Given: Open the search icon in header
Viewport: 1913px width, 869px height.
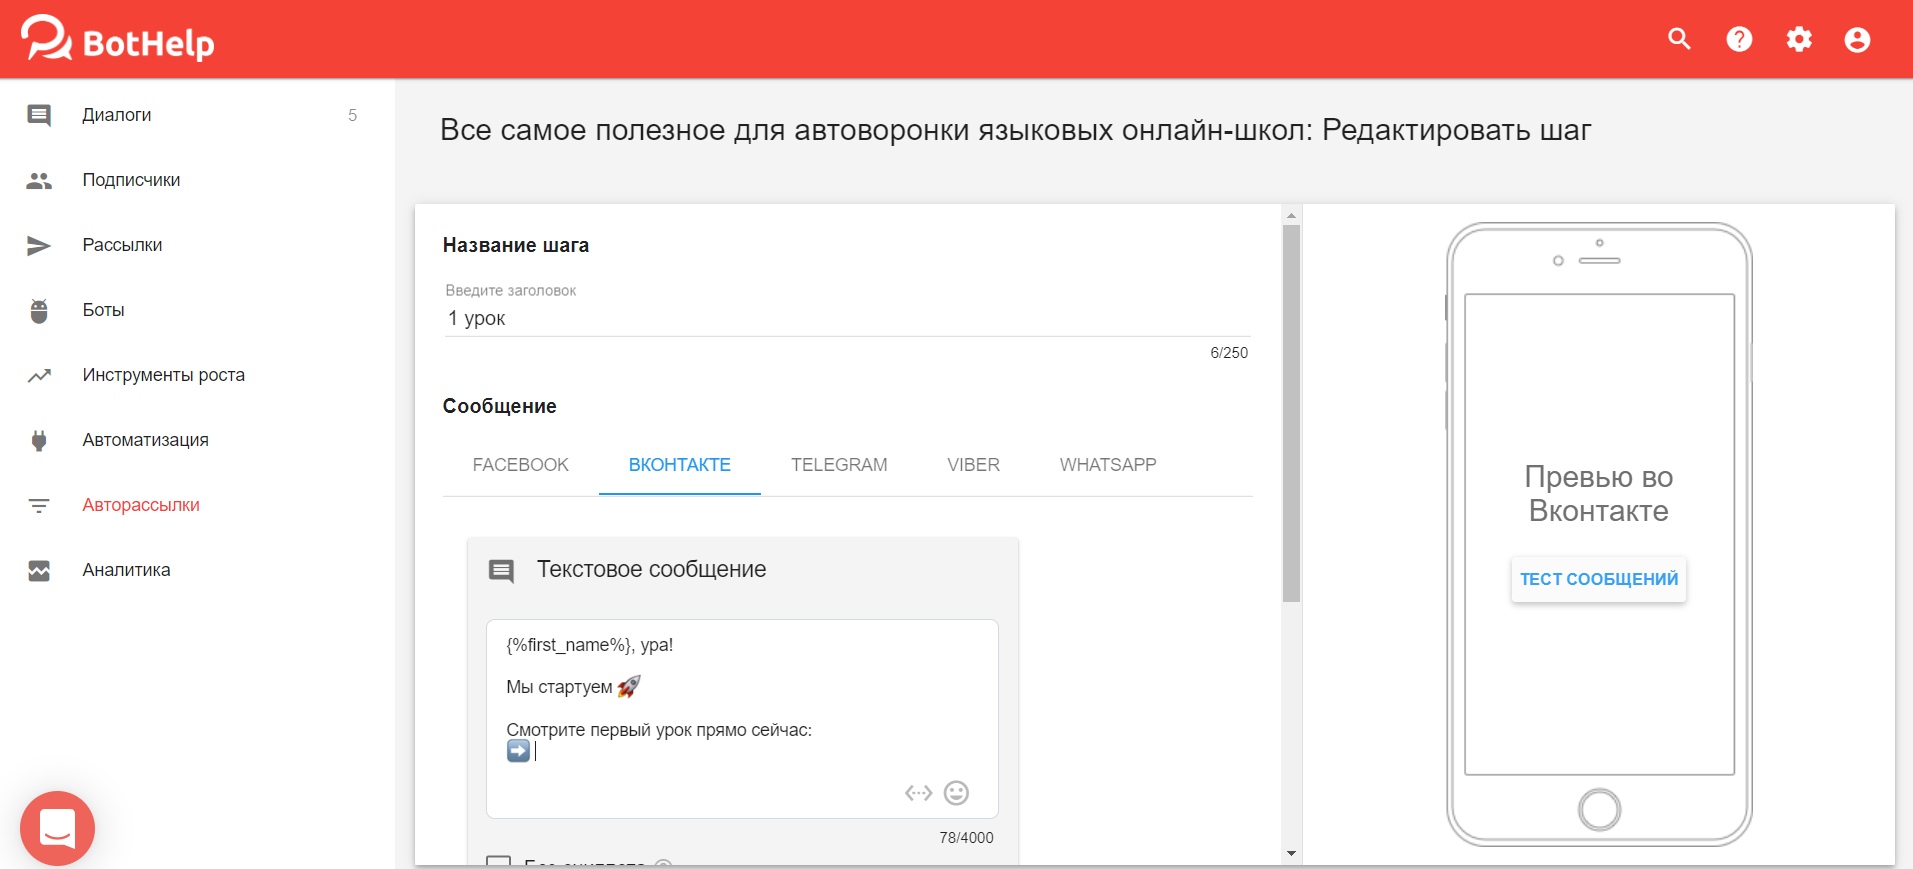Looking at the screenshot, I should (x=1679, y=39).
